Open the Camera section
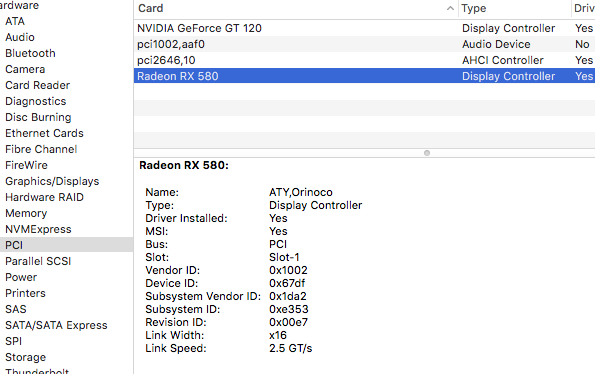This screenshot has width=595, height=374. click(25, 69)
